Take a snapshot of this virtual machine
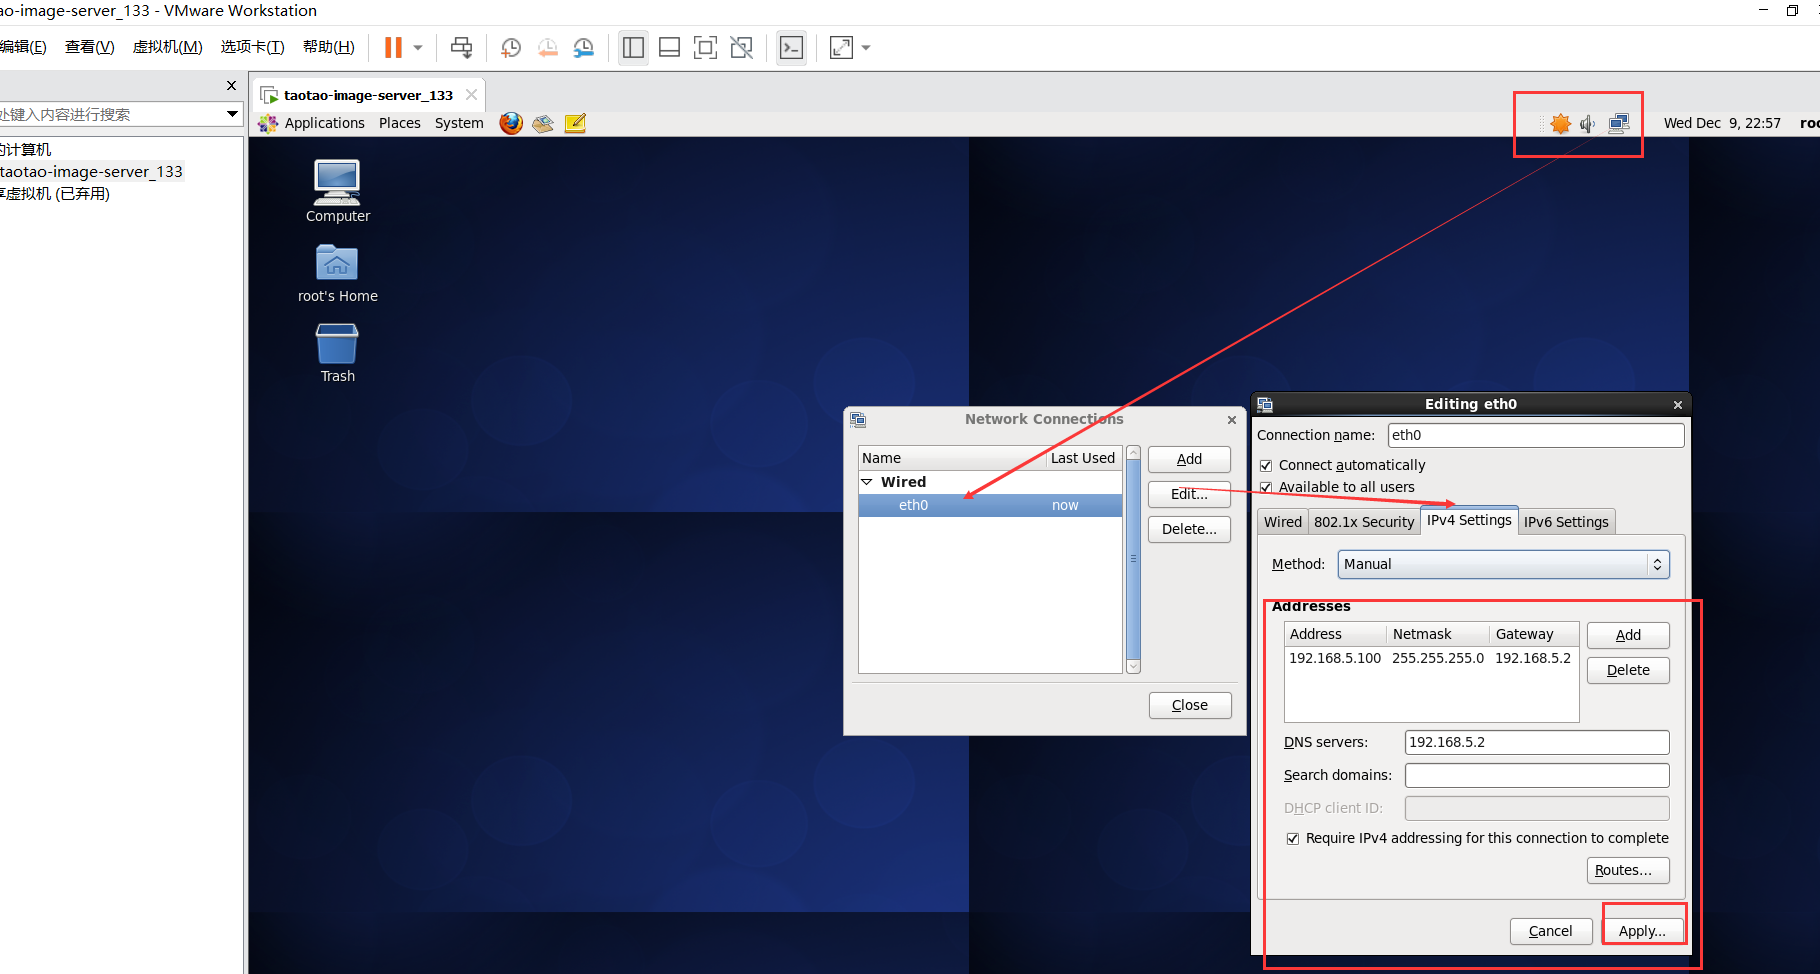1820x974 pixels. coord(510,47)
